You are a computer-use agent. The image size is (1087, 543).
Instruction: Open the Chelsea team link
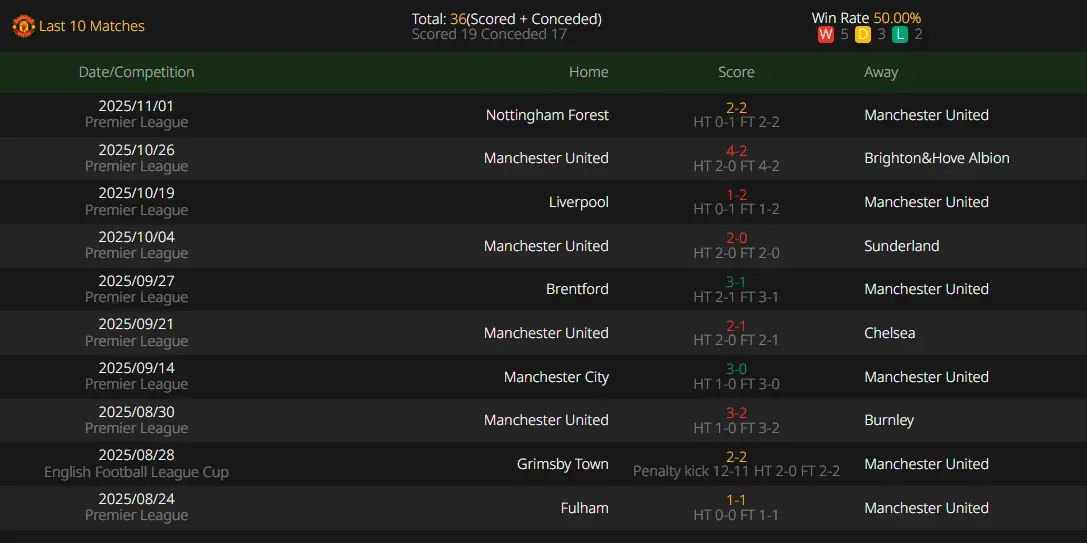tap(889, 333)
